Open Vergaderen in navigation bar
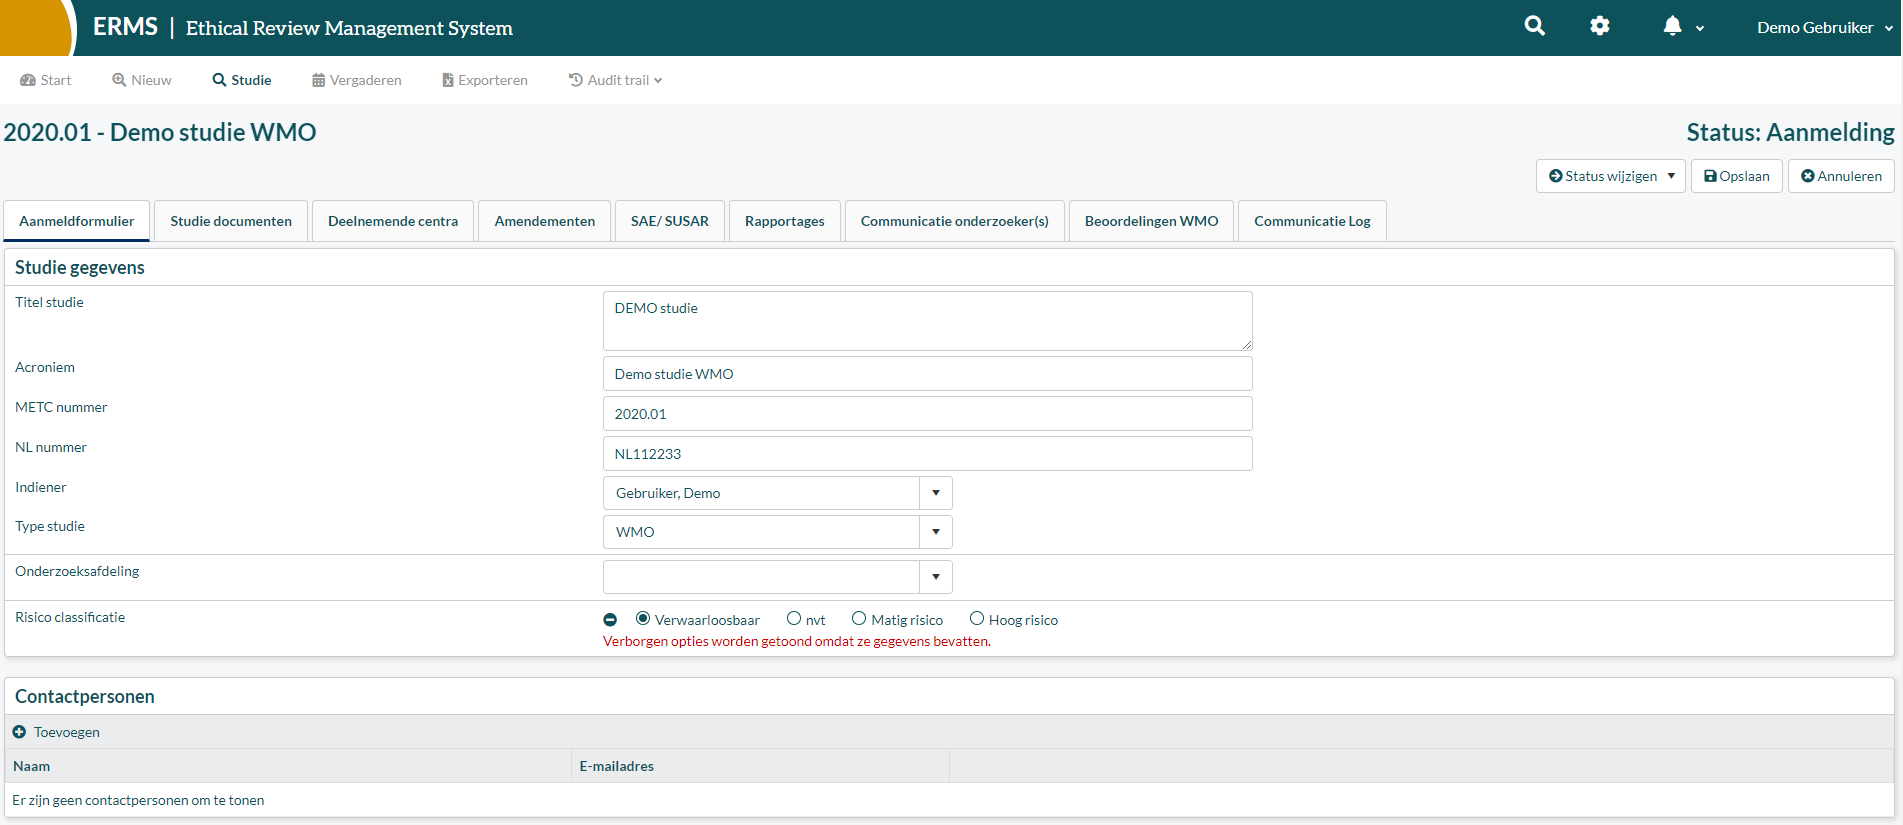Viewport: 1903px width, 825px height. coord(357,80)
